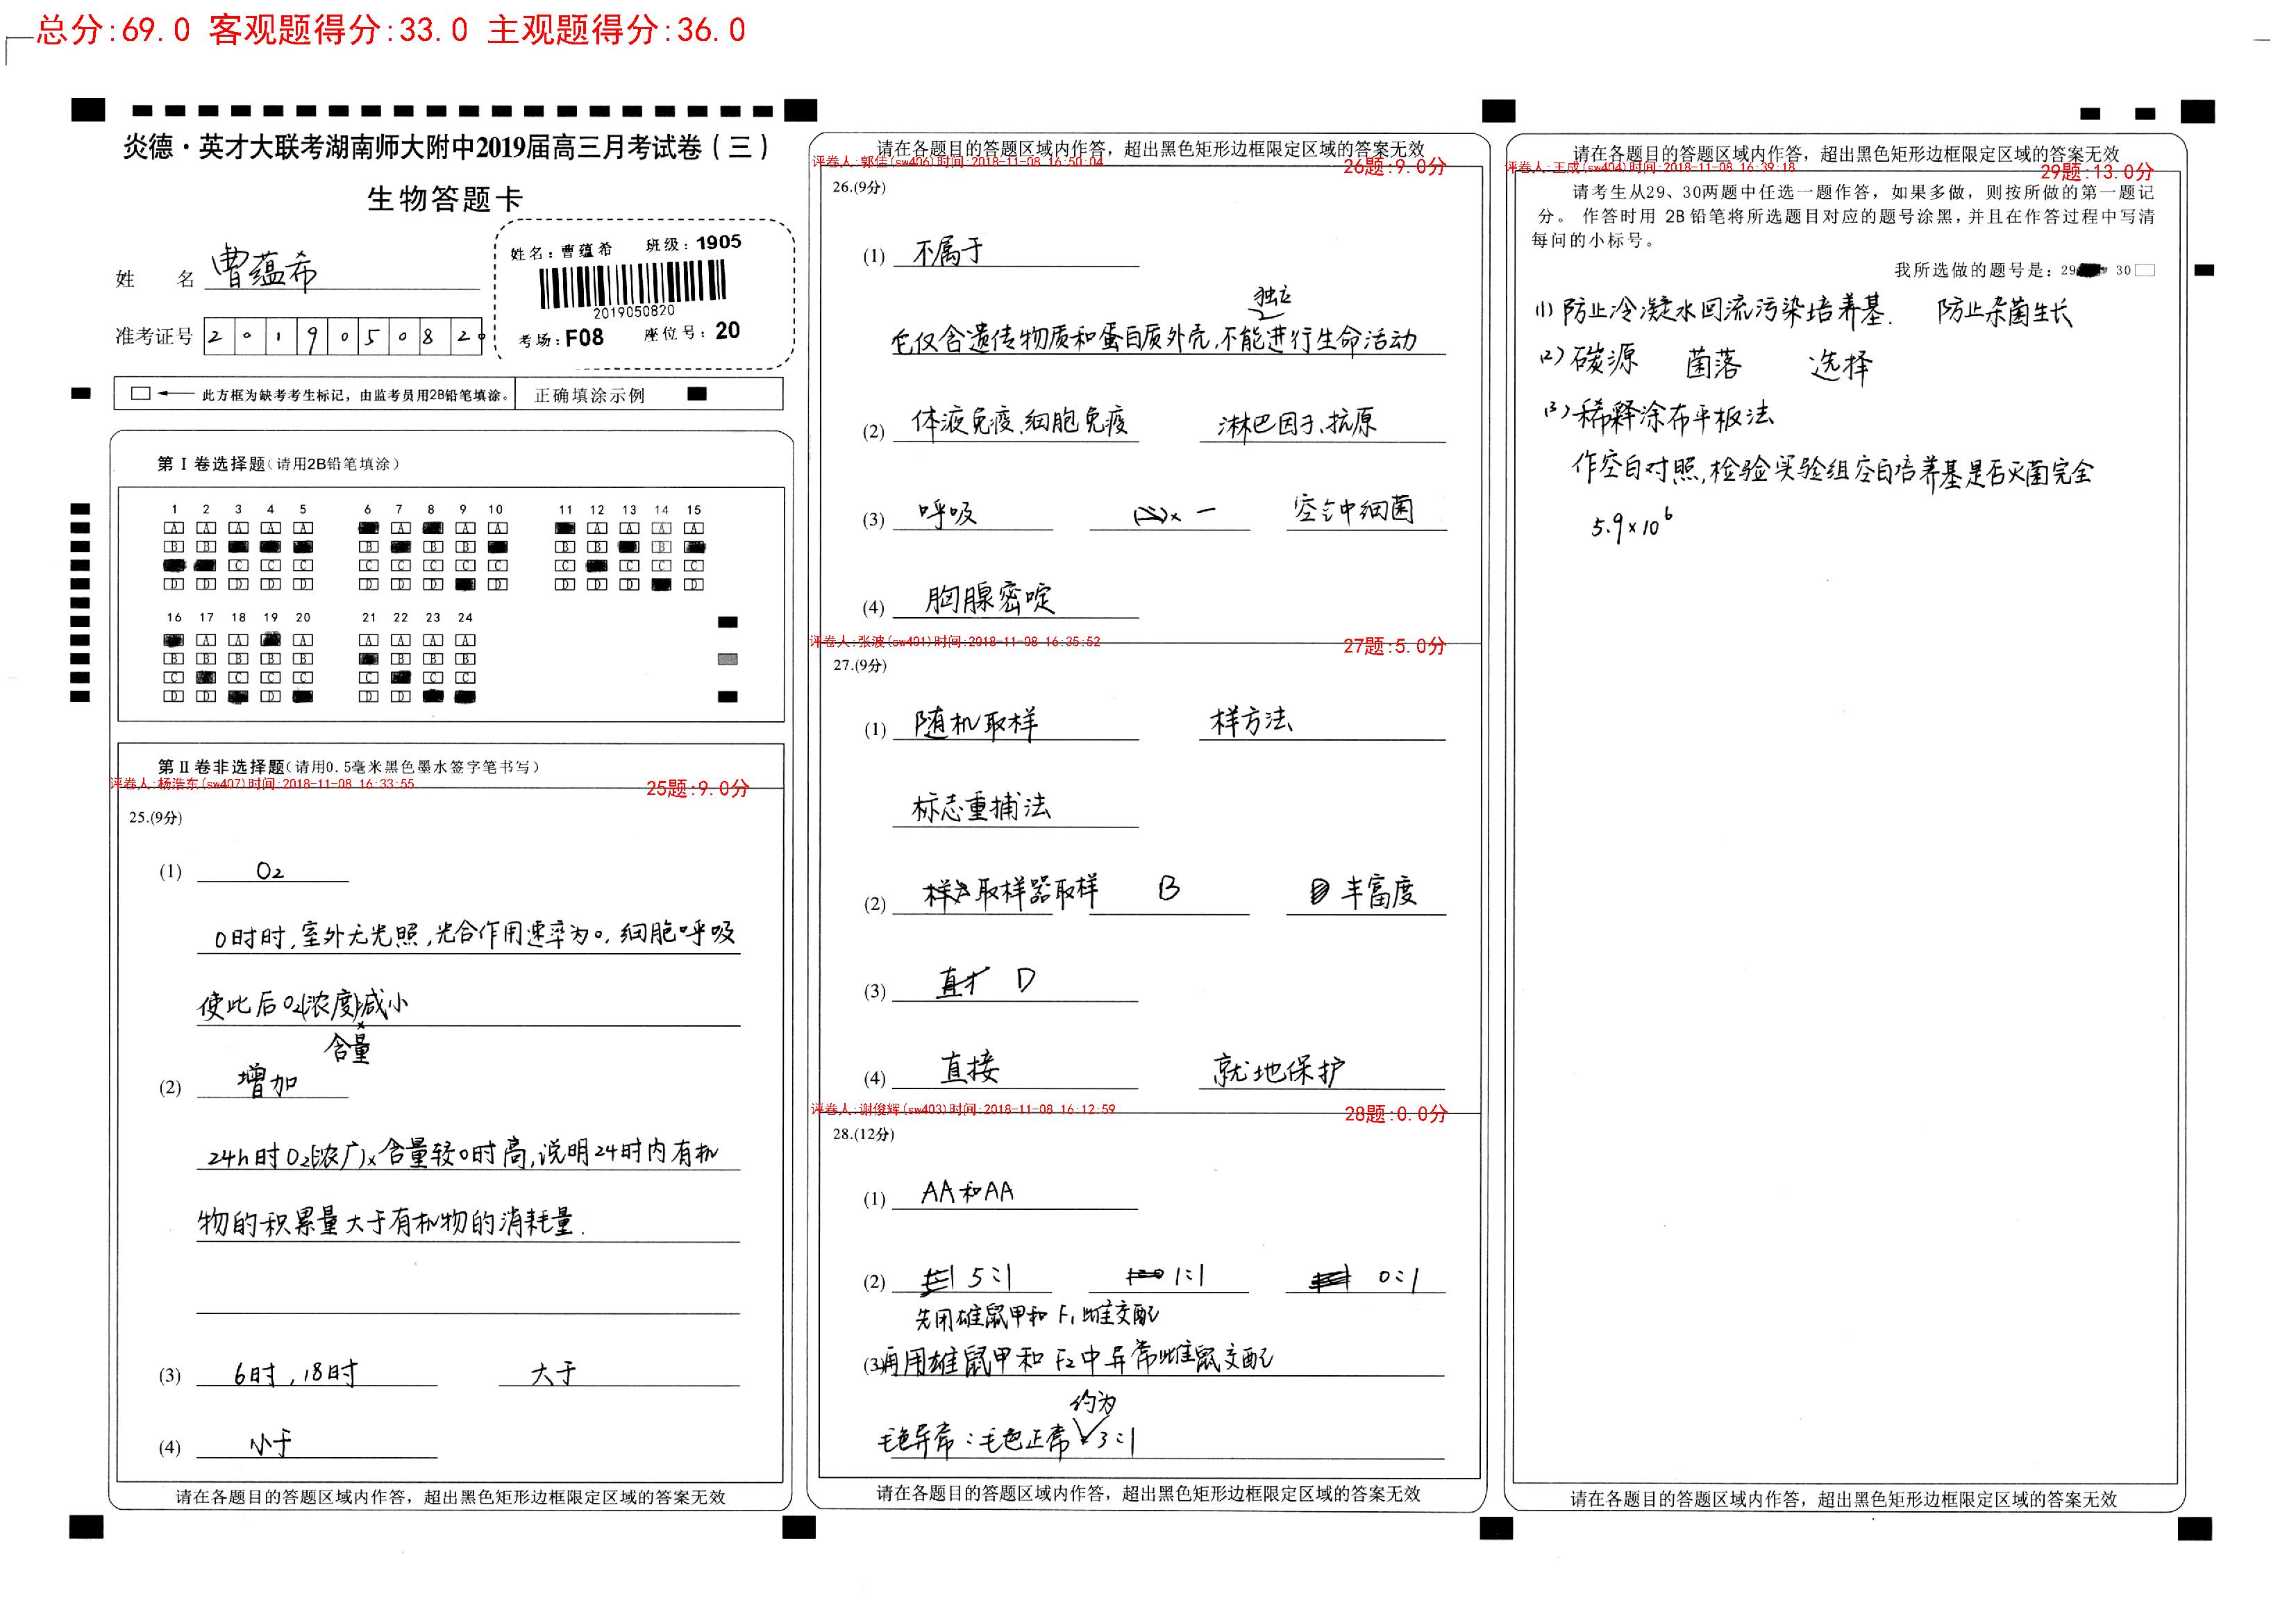Click the black correct-fill example mark

[x=697, y=394]
